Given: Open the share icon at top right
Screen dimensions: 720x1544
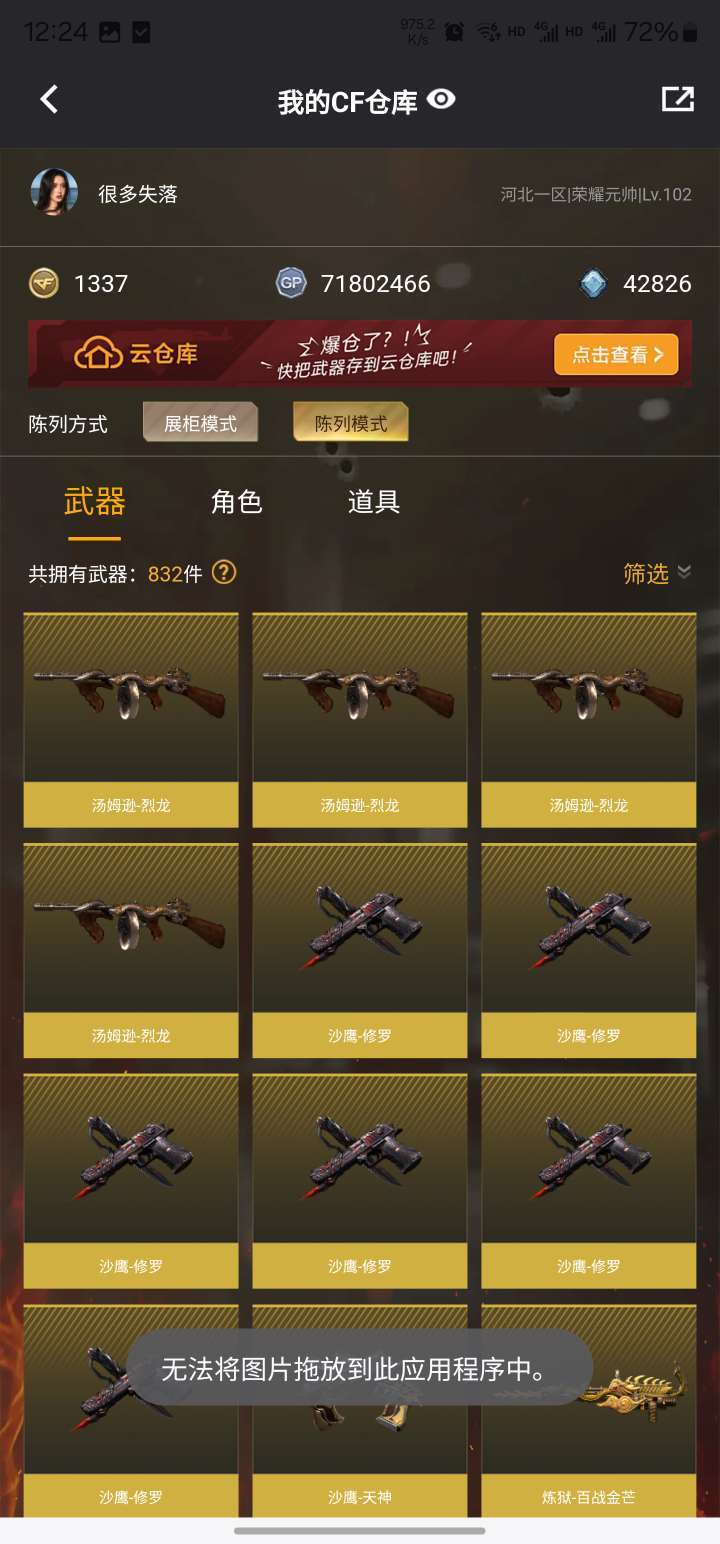Looking at the screenshot, I should [x=677, y=99].
